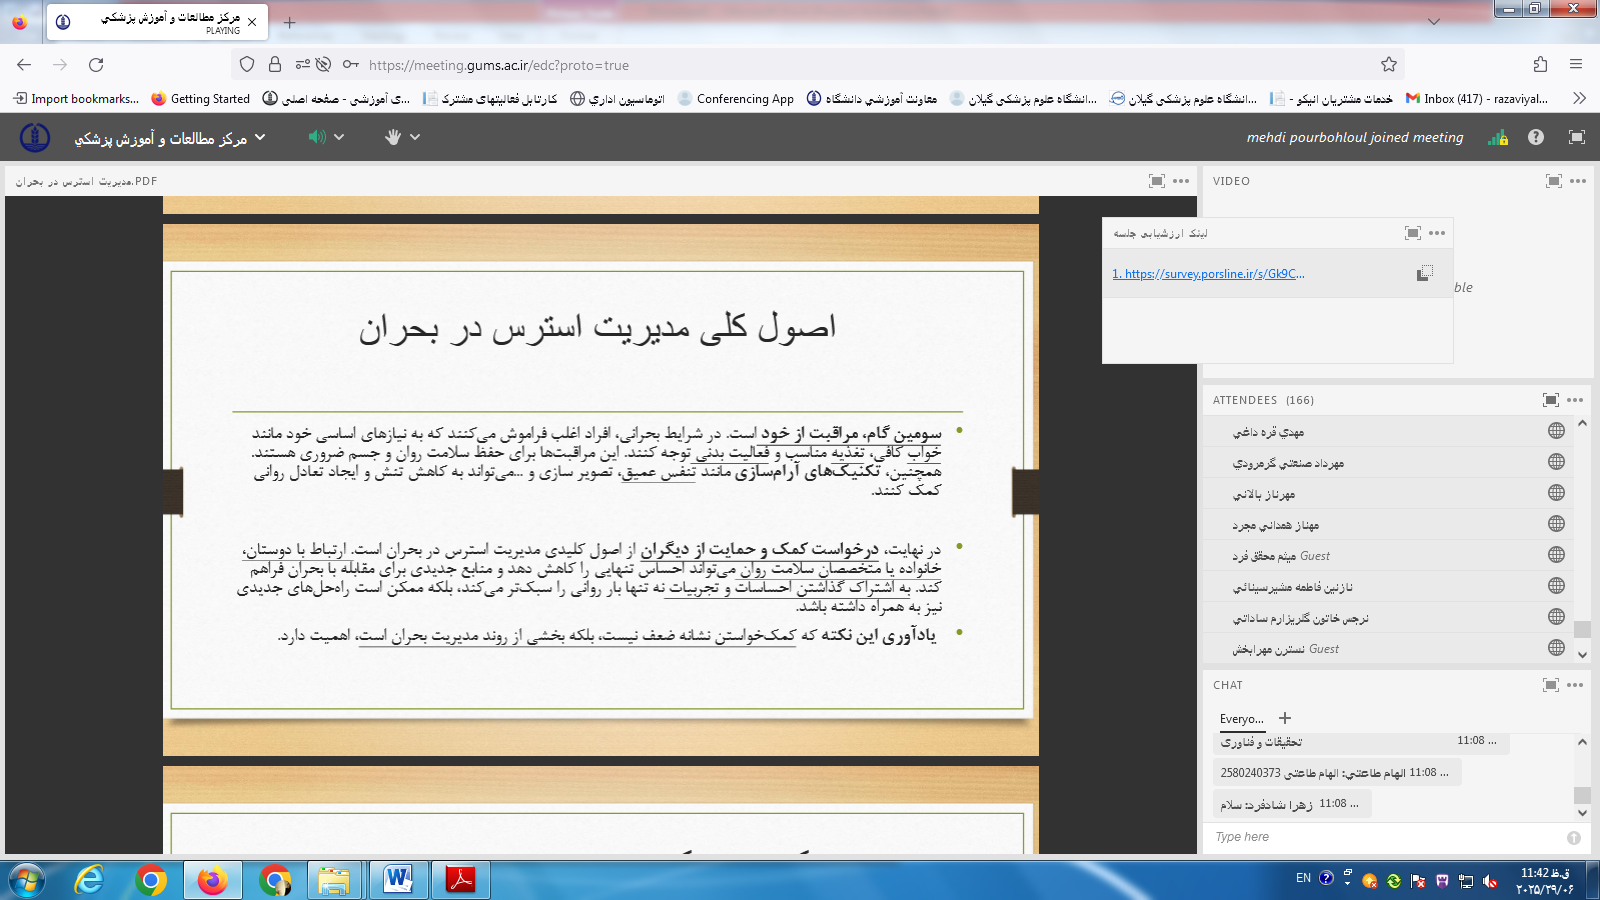The image size is (1600, 900).
Task: Select the Everyone chat tab
Action: [1241, 719]
